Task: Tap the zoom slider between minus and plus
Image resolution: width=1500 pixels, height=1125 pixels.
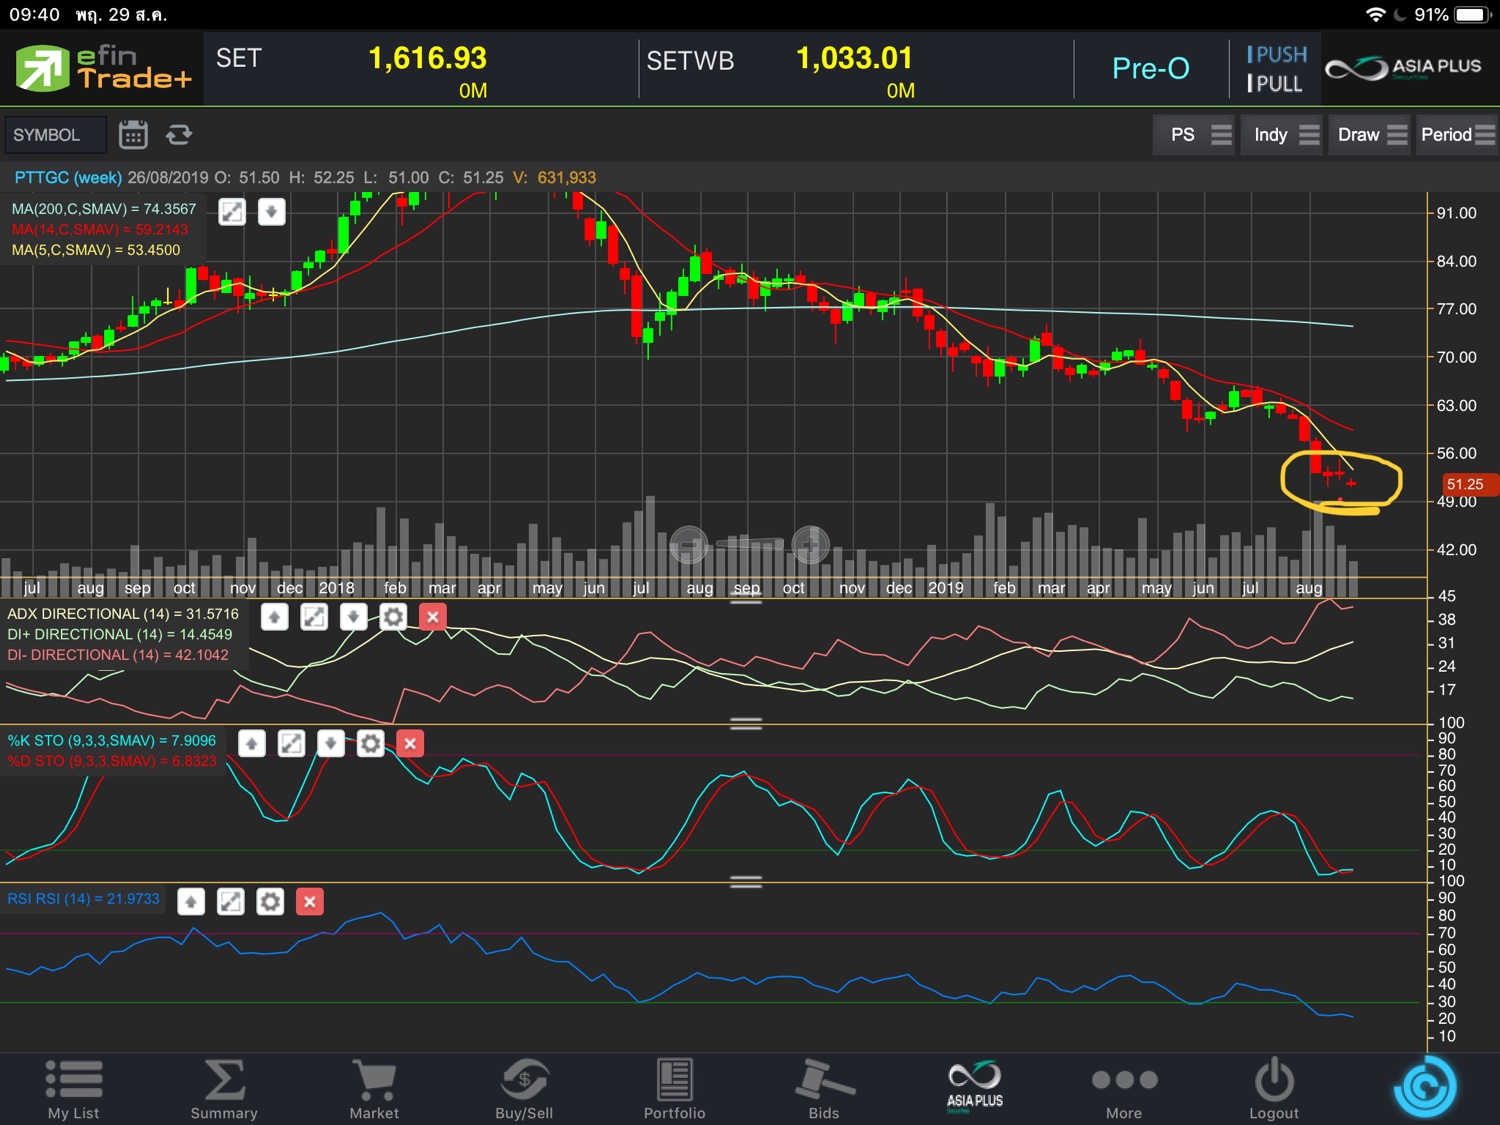Action: pos(750,543)
